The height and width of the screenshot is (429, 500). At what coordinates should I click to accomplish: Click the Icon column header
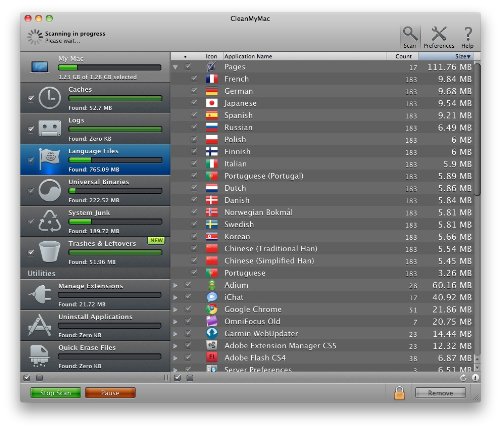[x=211, y=56]
